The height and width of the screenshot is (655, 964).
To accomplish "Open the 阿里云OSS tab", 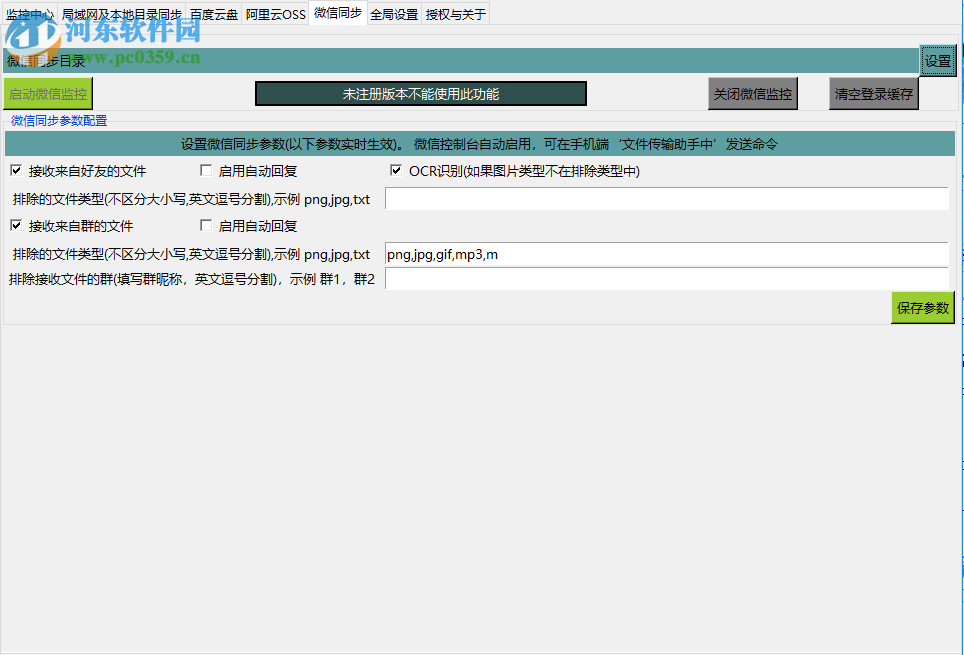I will (x=275, y=14).
